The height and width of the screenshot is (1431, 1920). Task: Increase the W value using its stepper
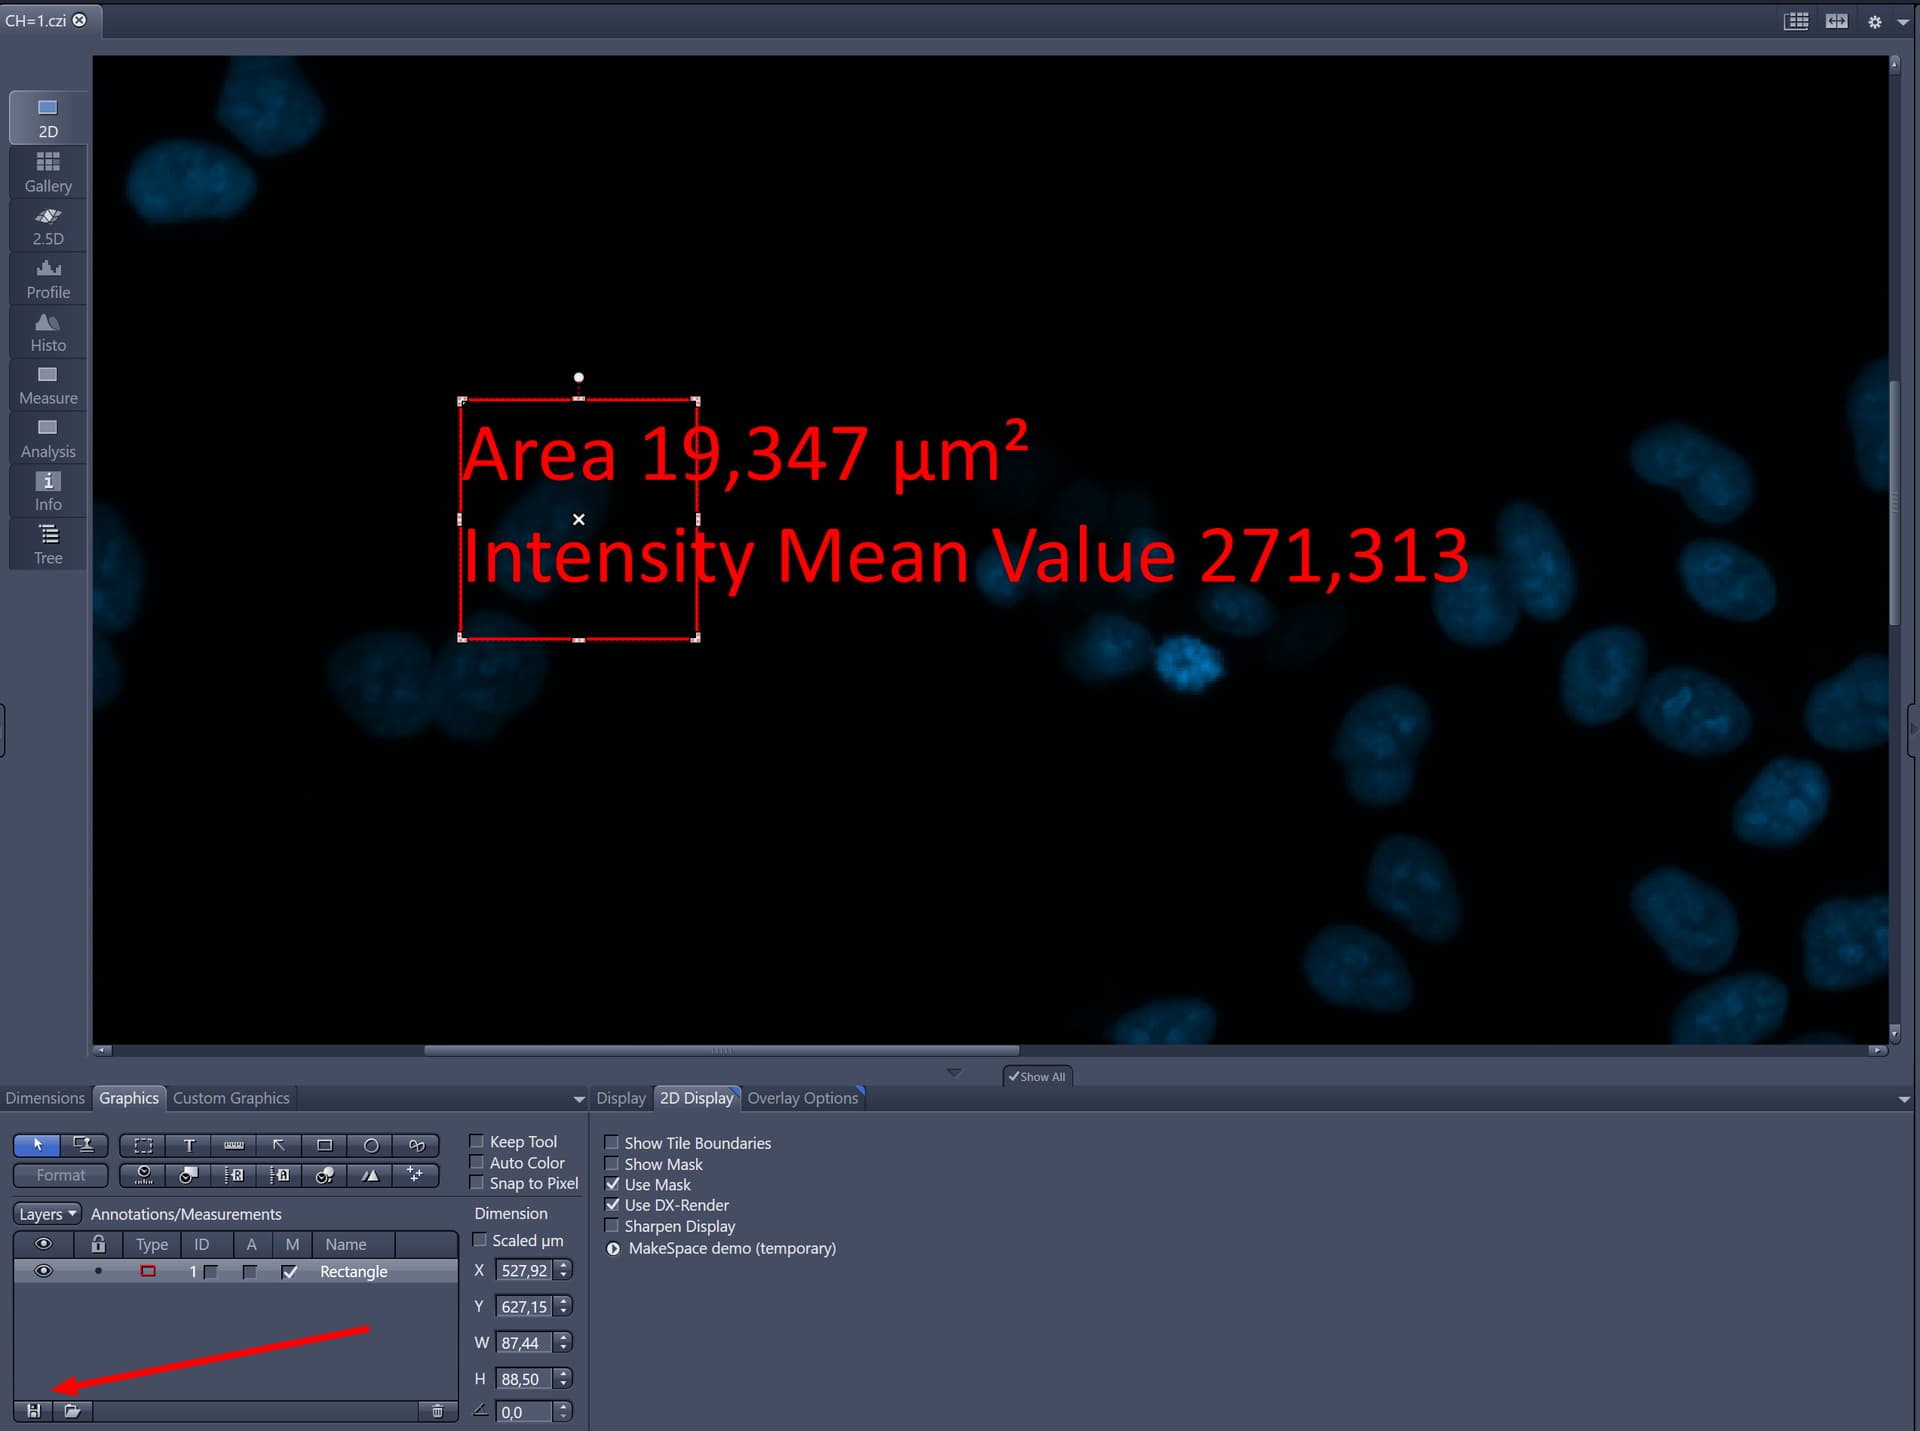coord(564,1338)
